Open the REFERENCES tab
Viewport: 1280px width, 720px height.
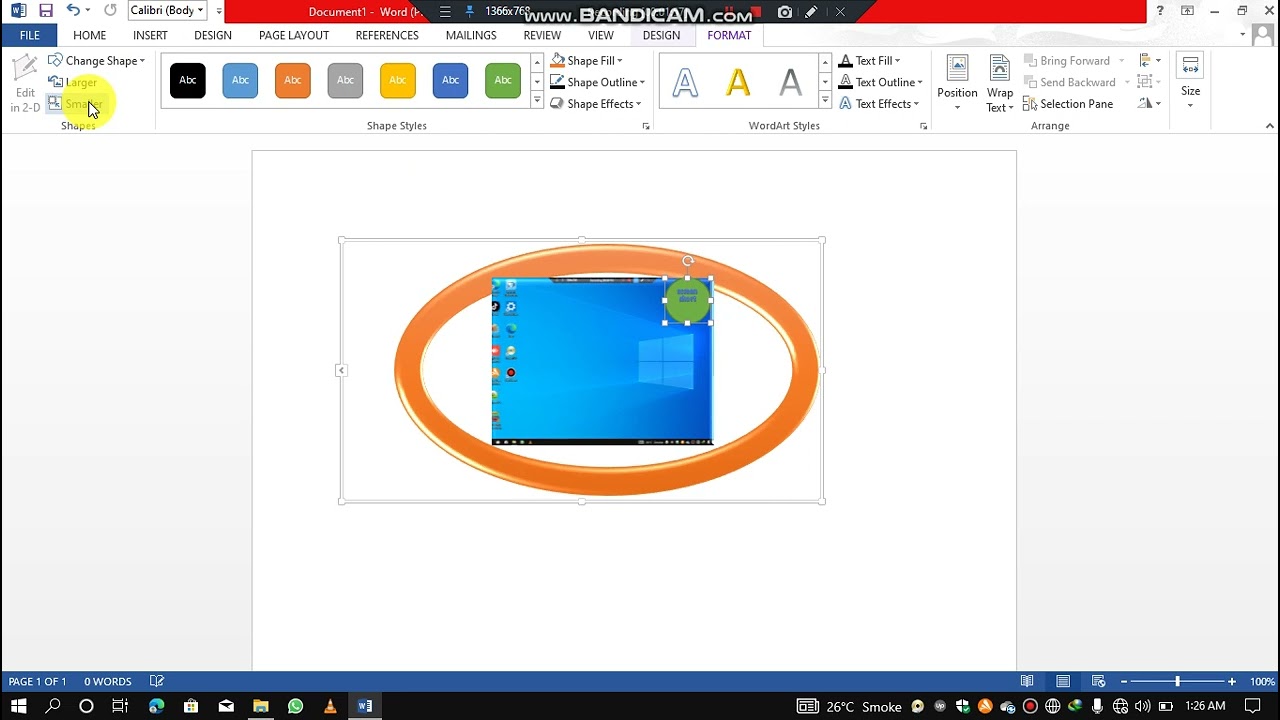click(x=387, y=35)
